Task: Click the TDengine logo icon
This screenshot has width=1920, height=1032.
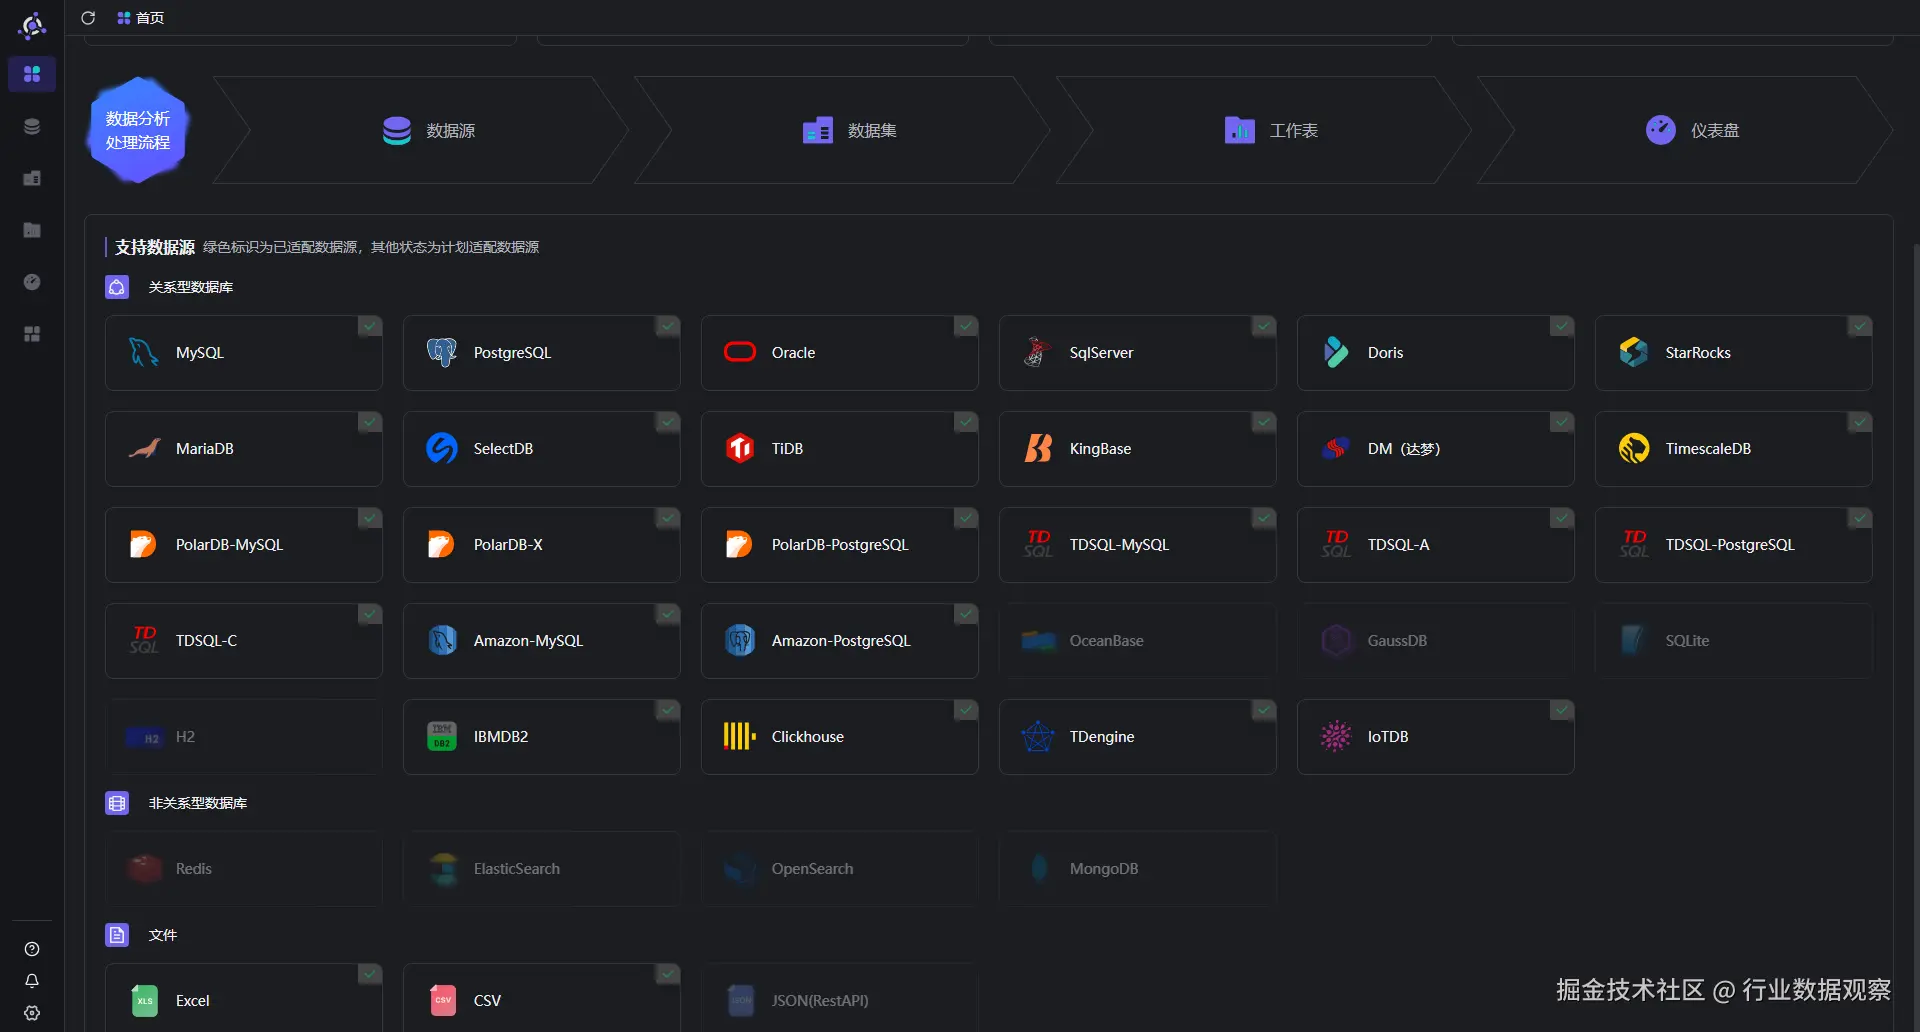Action: click(1038, 736)
